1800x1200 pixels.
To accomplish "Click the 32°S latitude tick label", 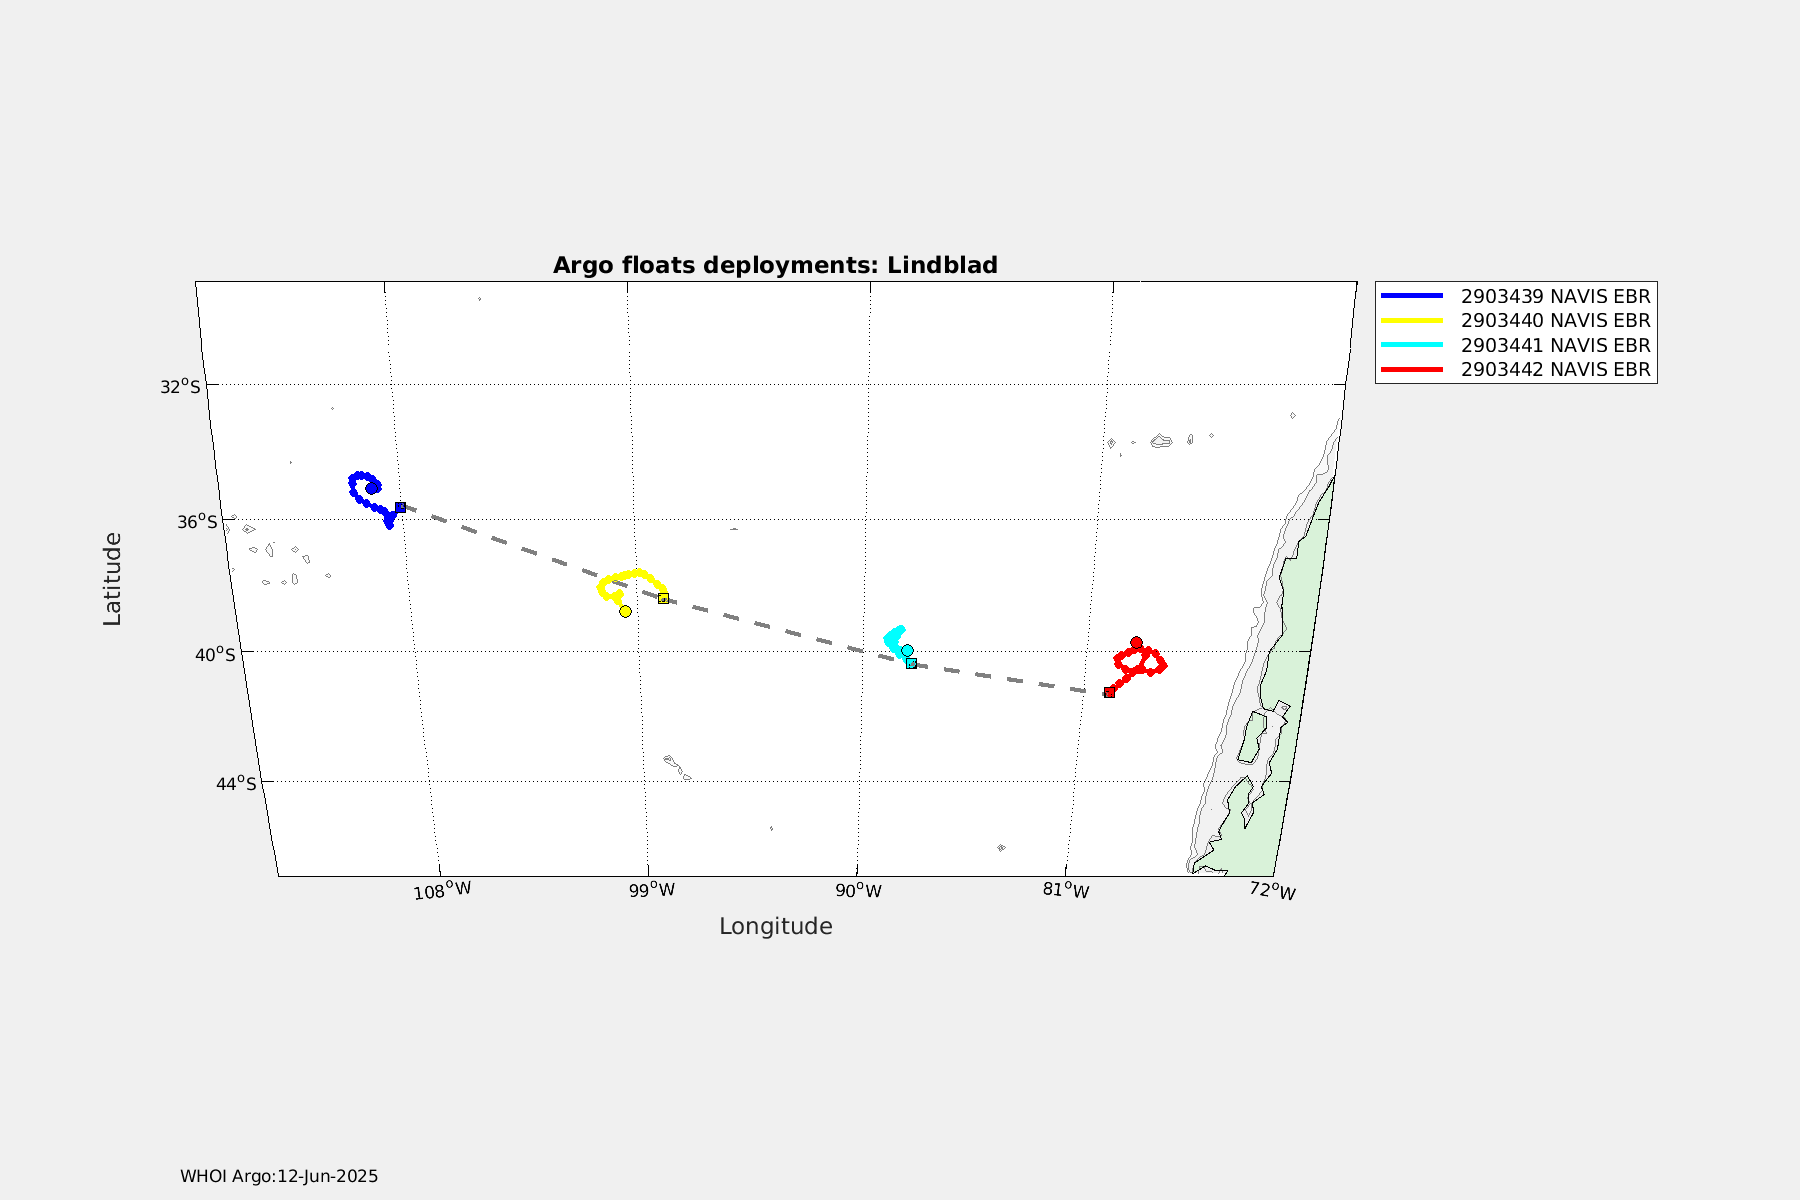I will tap(180, 387).
